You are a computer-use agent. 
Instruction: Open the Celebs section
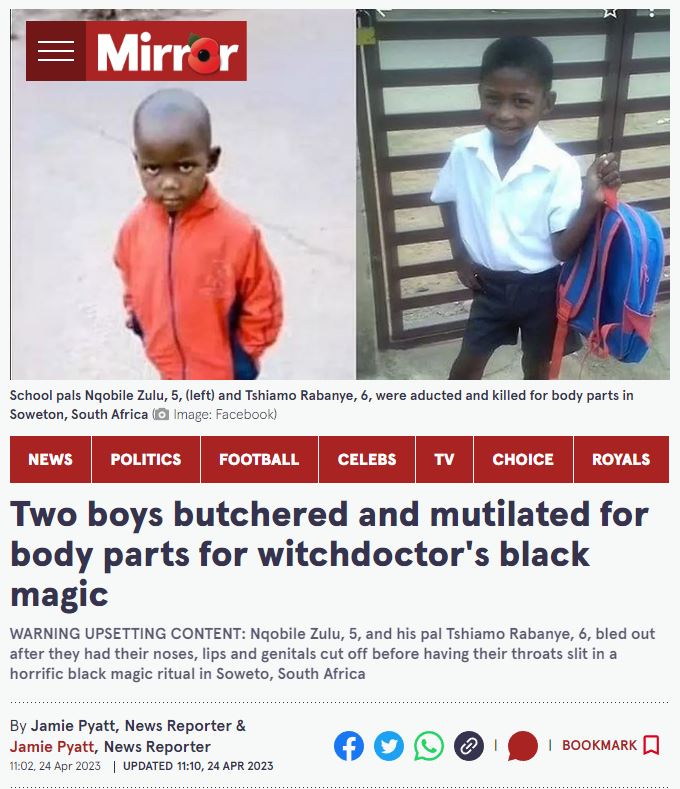pyautogui.click(x=367, y=459)
